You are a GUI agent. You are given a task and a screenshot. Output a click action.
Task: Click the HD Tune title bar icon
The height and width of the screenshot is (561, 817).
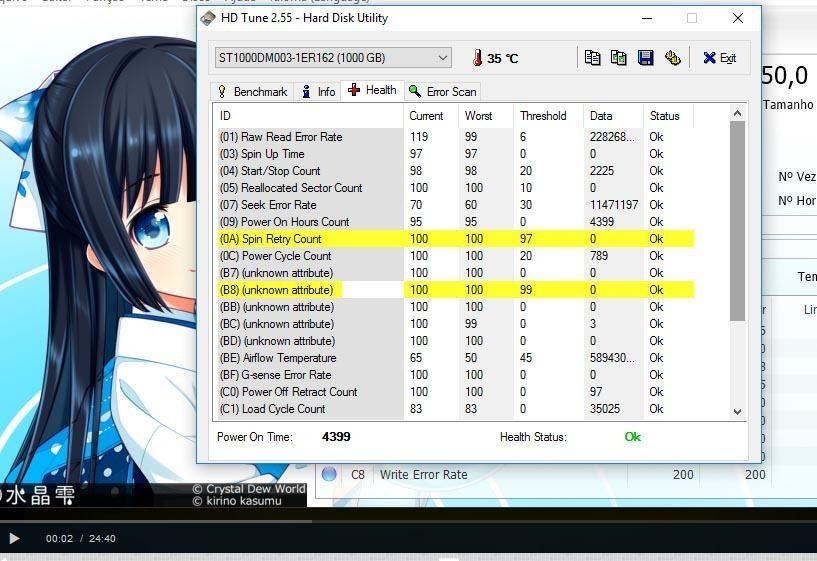[208, 18]
